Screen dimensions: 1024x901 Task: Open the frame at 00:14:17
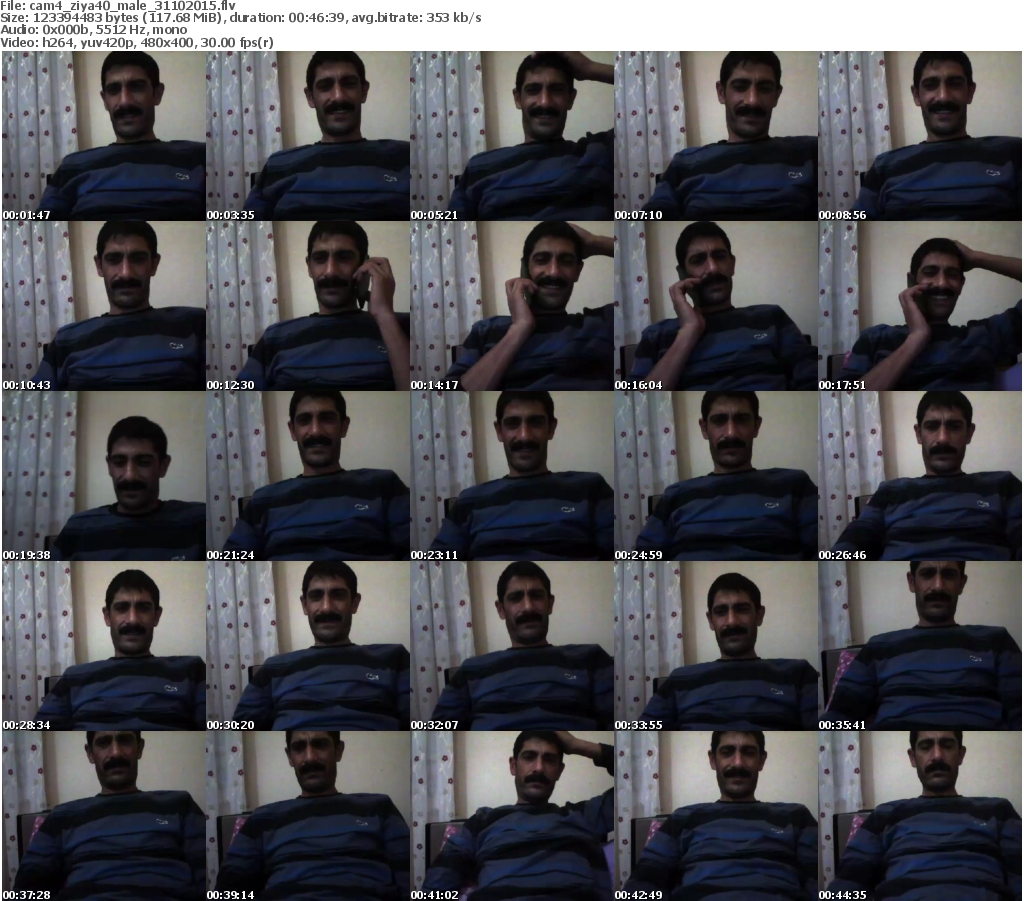(x=512, y=306)
